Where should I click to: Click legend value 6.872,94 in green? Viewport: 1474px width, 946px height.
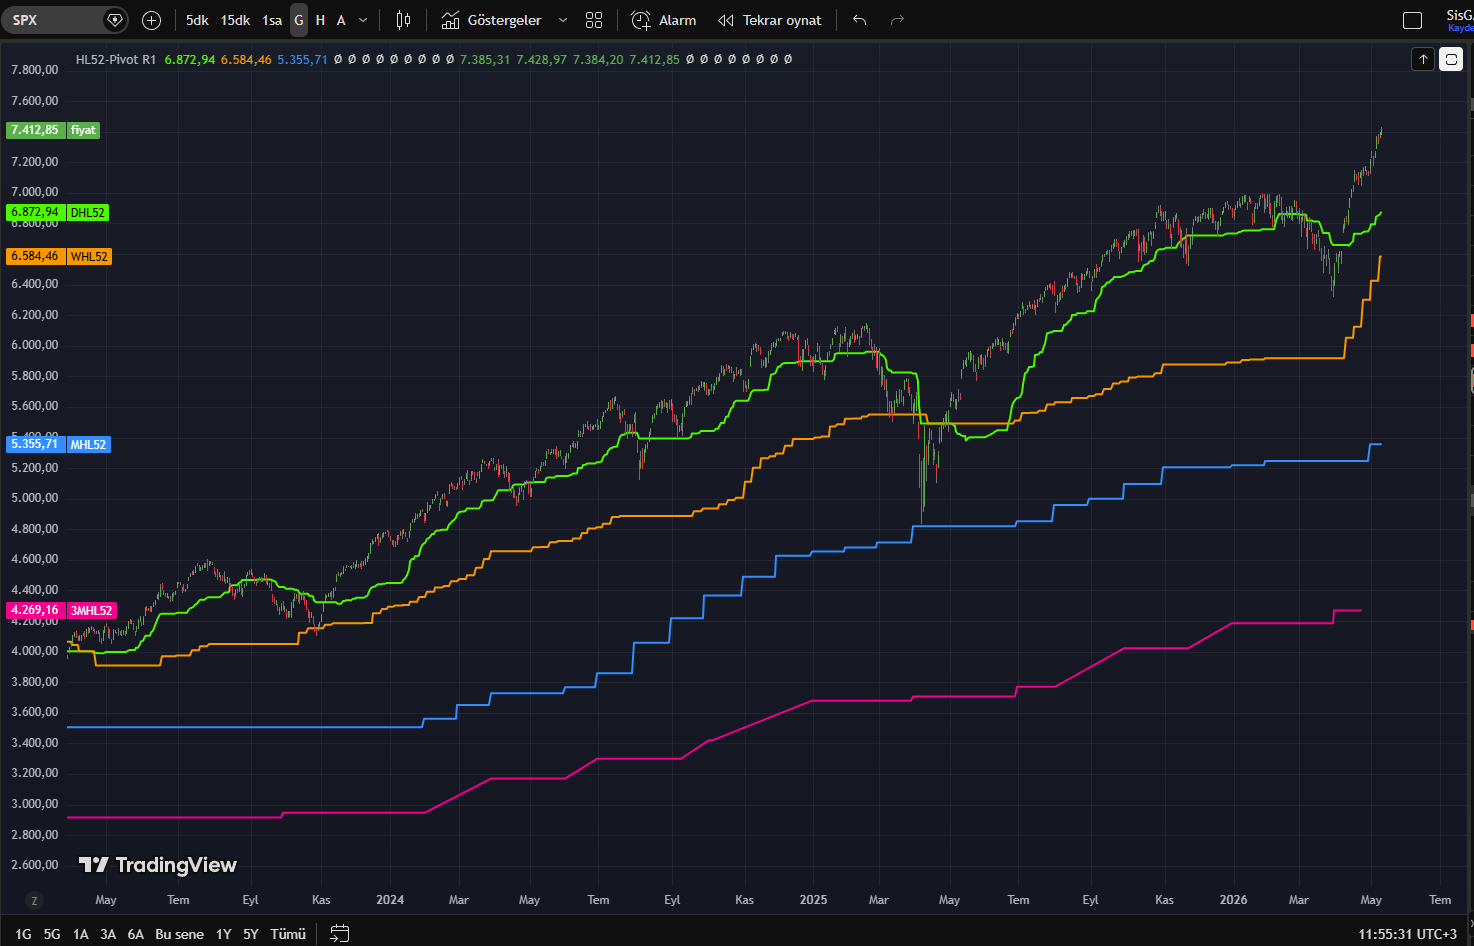tap(190, 60)
